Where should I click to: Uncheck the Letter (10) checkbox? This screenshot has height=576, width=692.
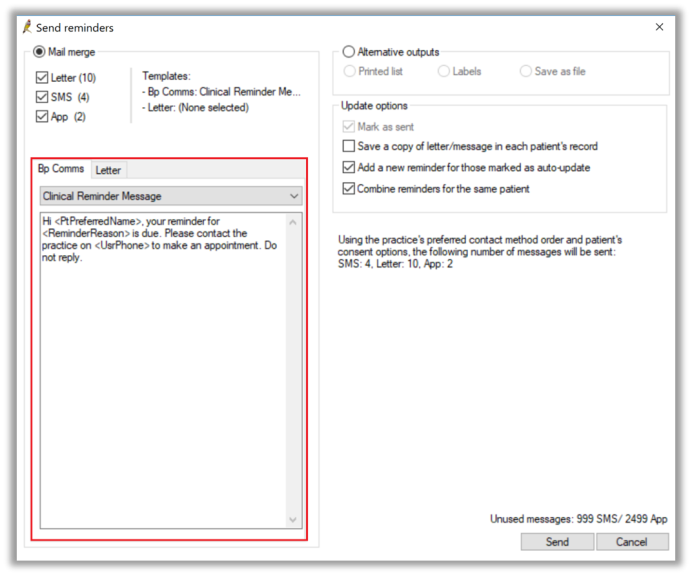(41, 78)
